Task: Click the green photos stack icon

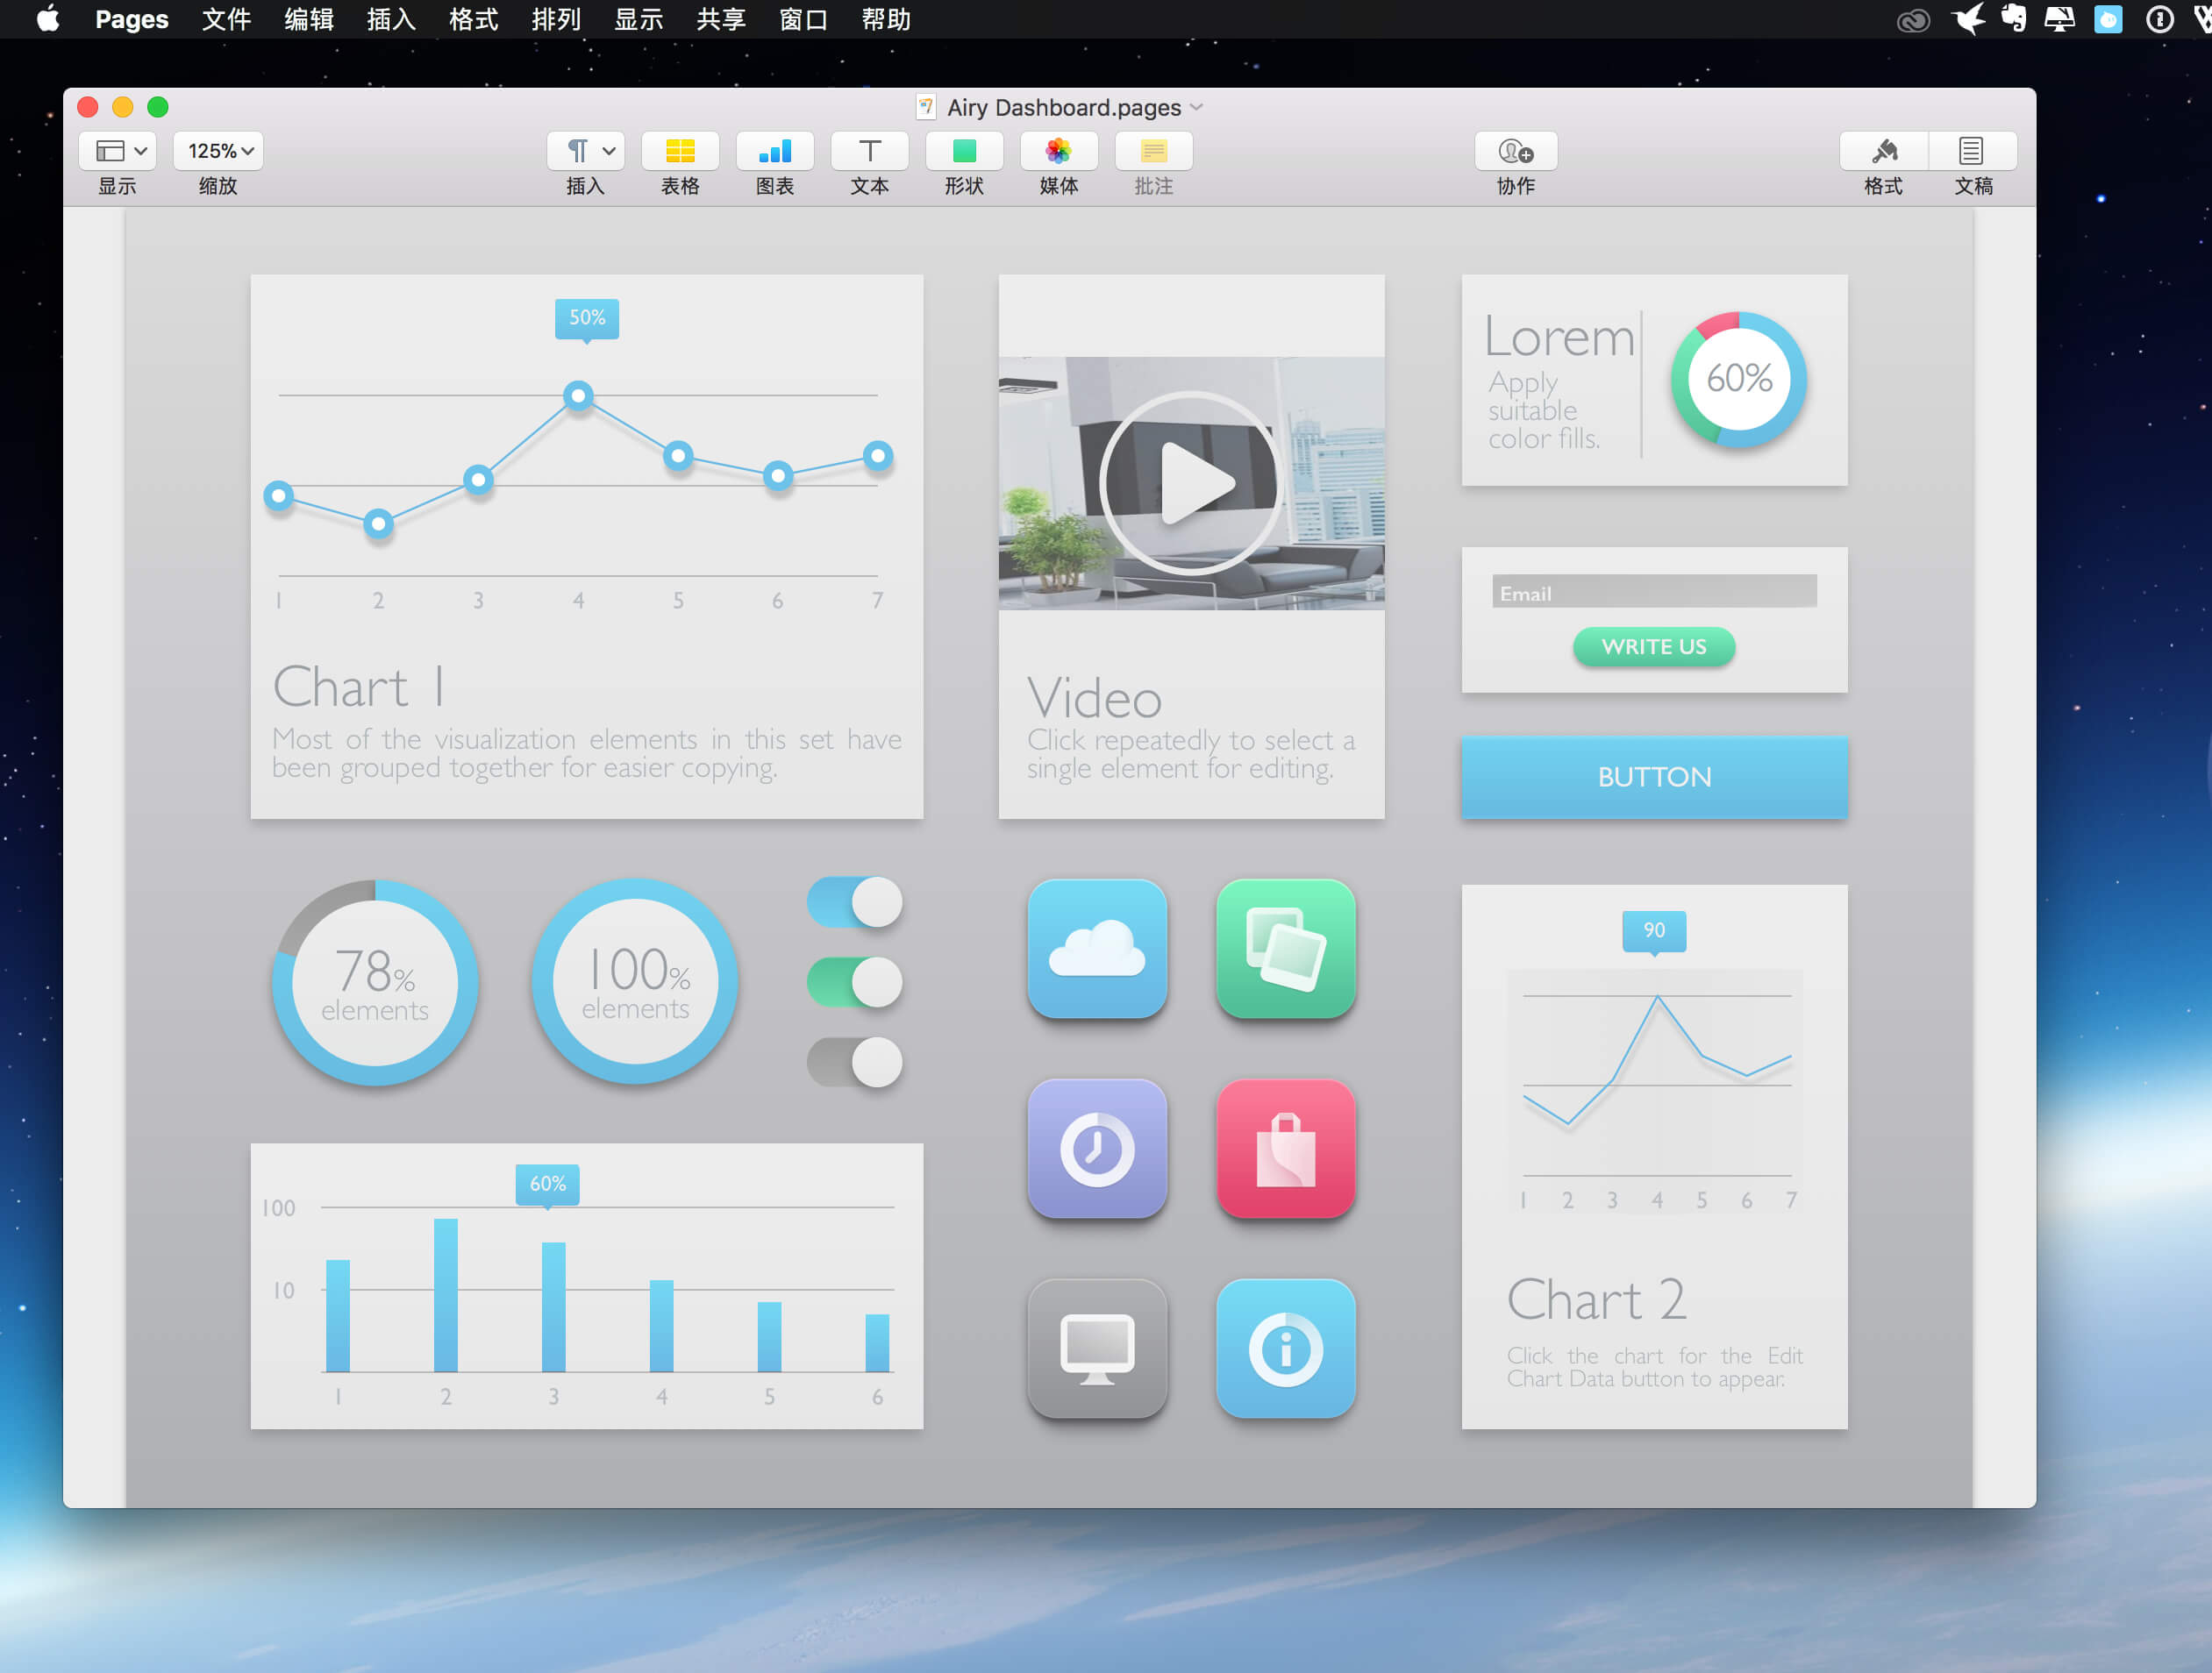Action: (x=1286, y=948)
